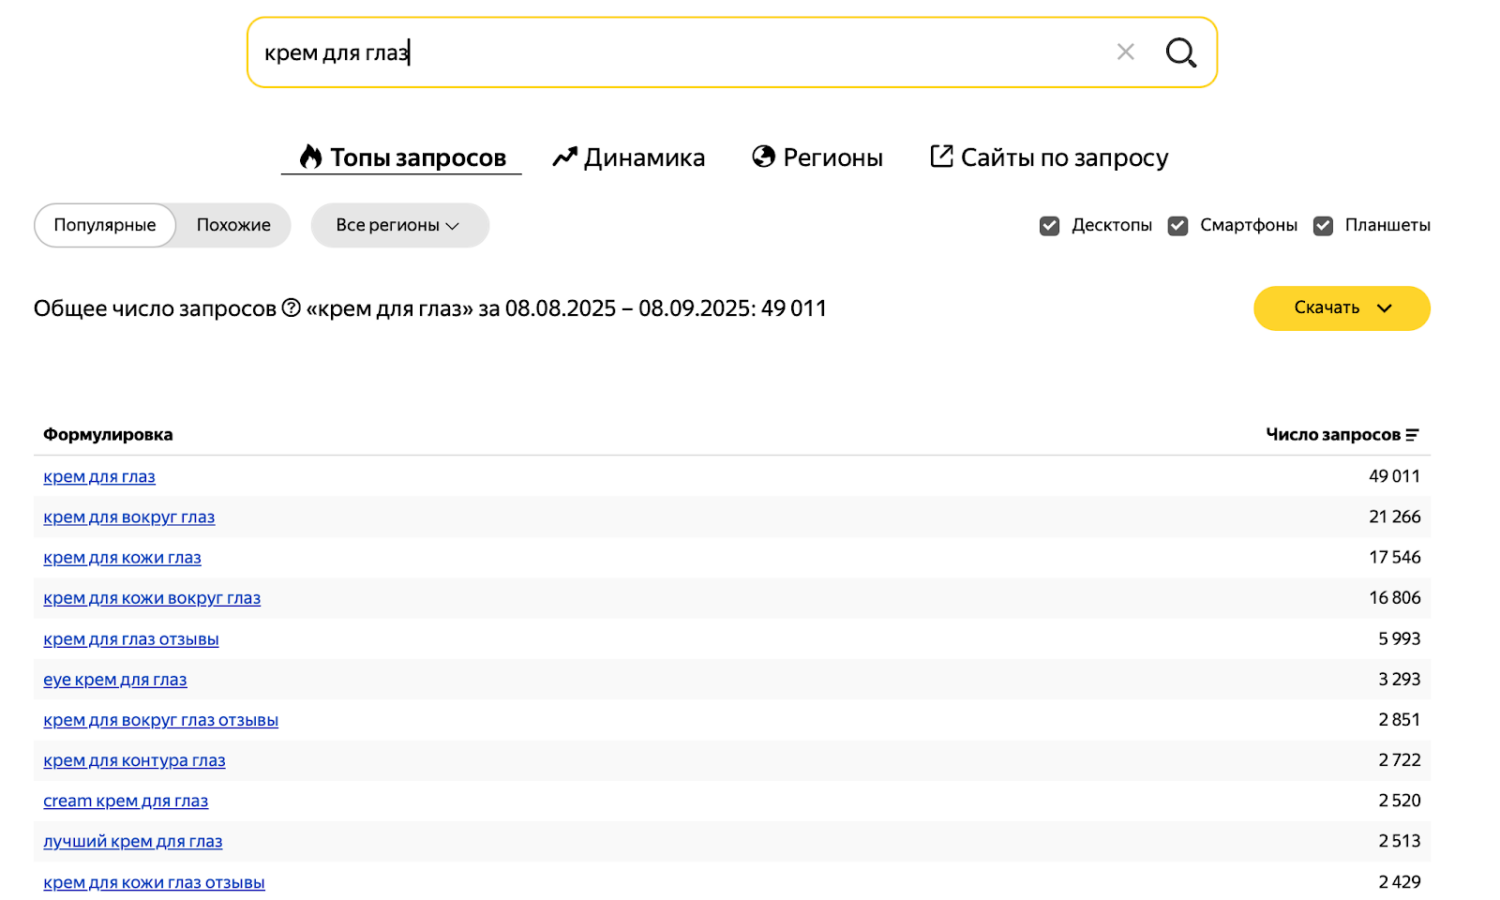This screenshot has height=900, width=1500.
Task: Clear the search field with X icon
Action: point(1125,52)
